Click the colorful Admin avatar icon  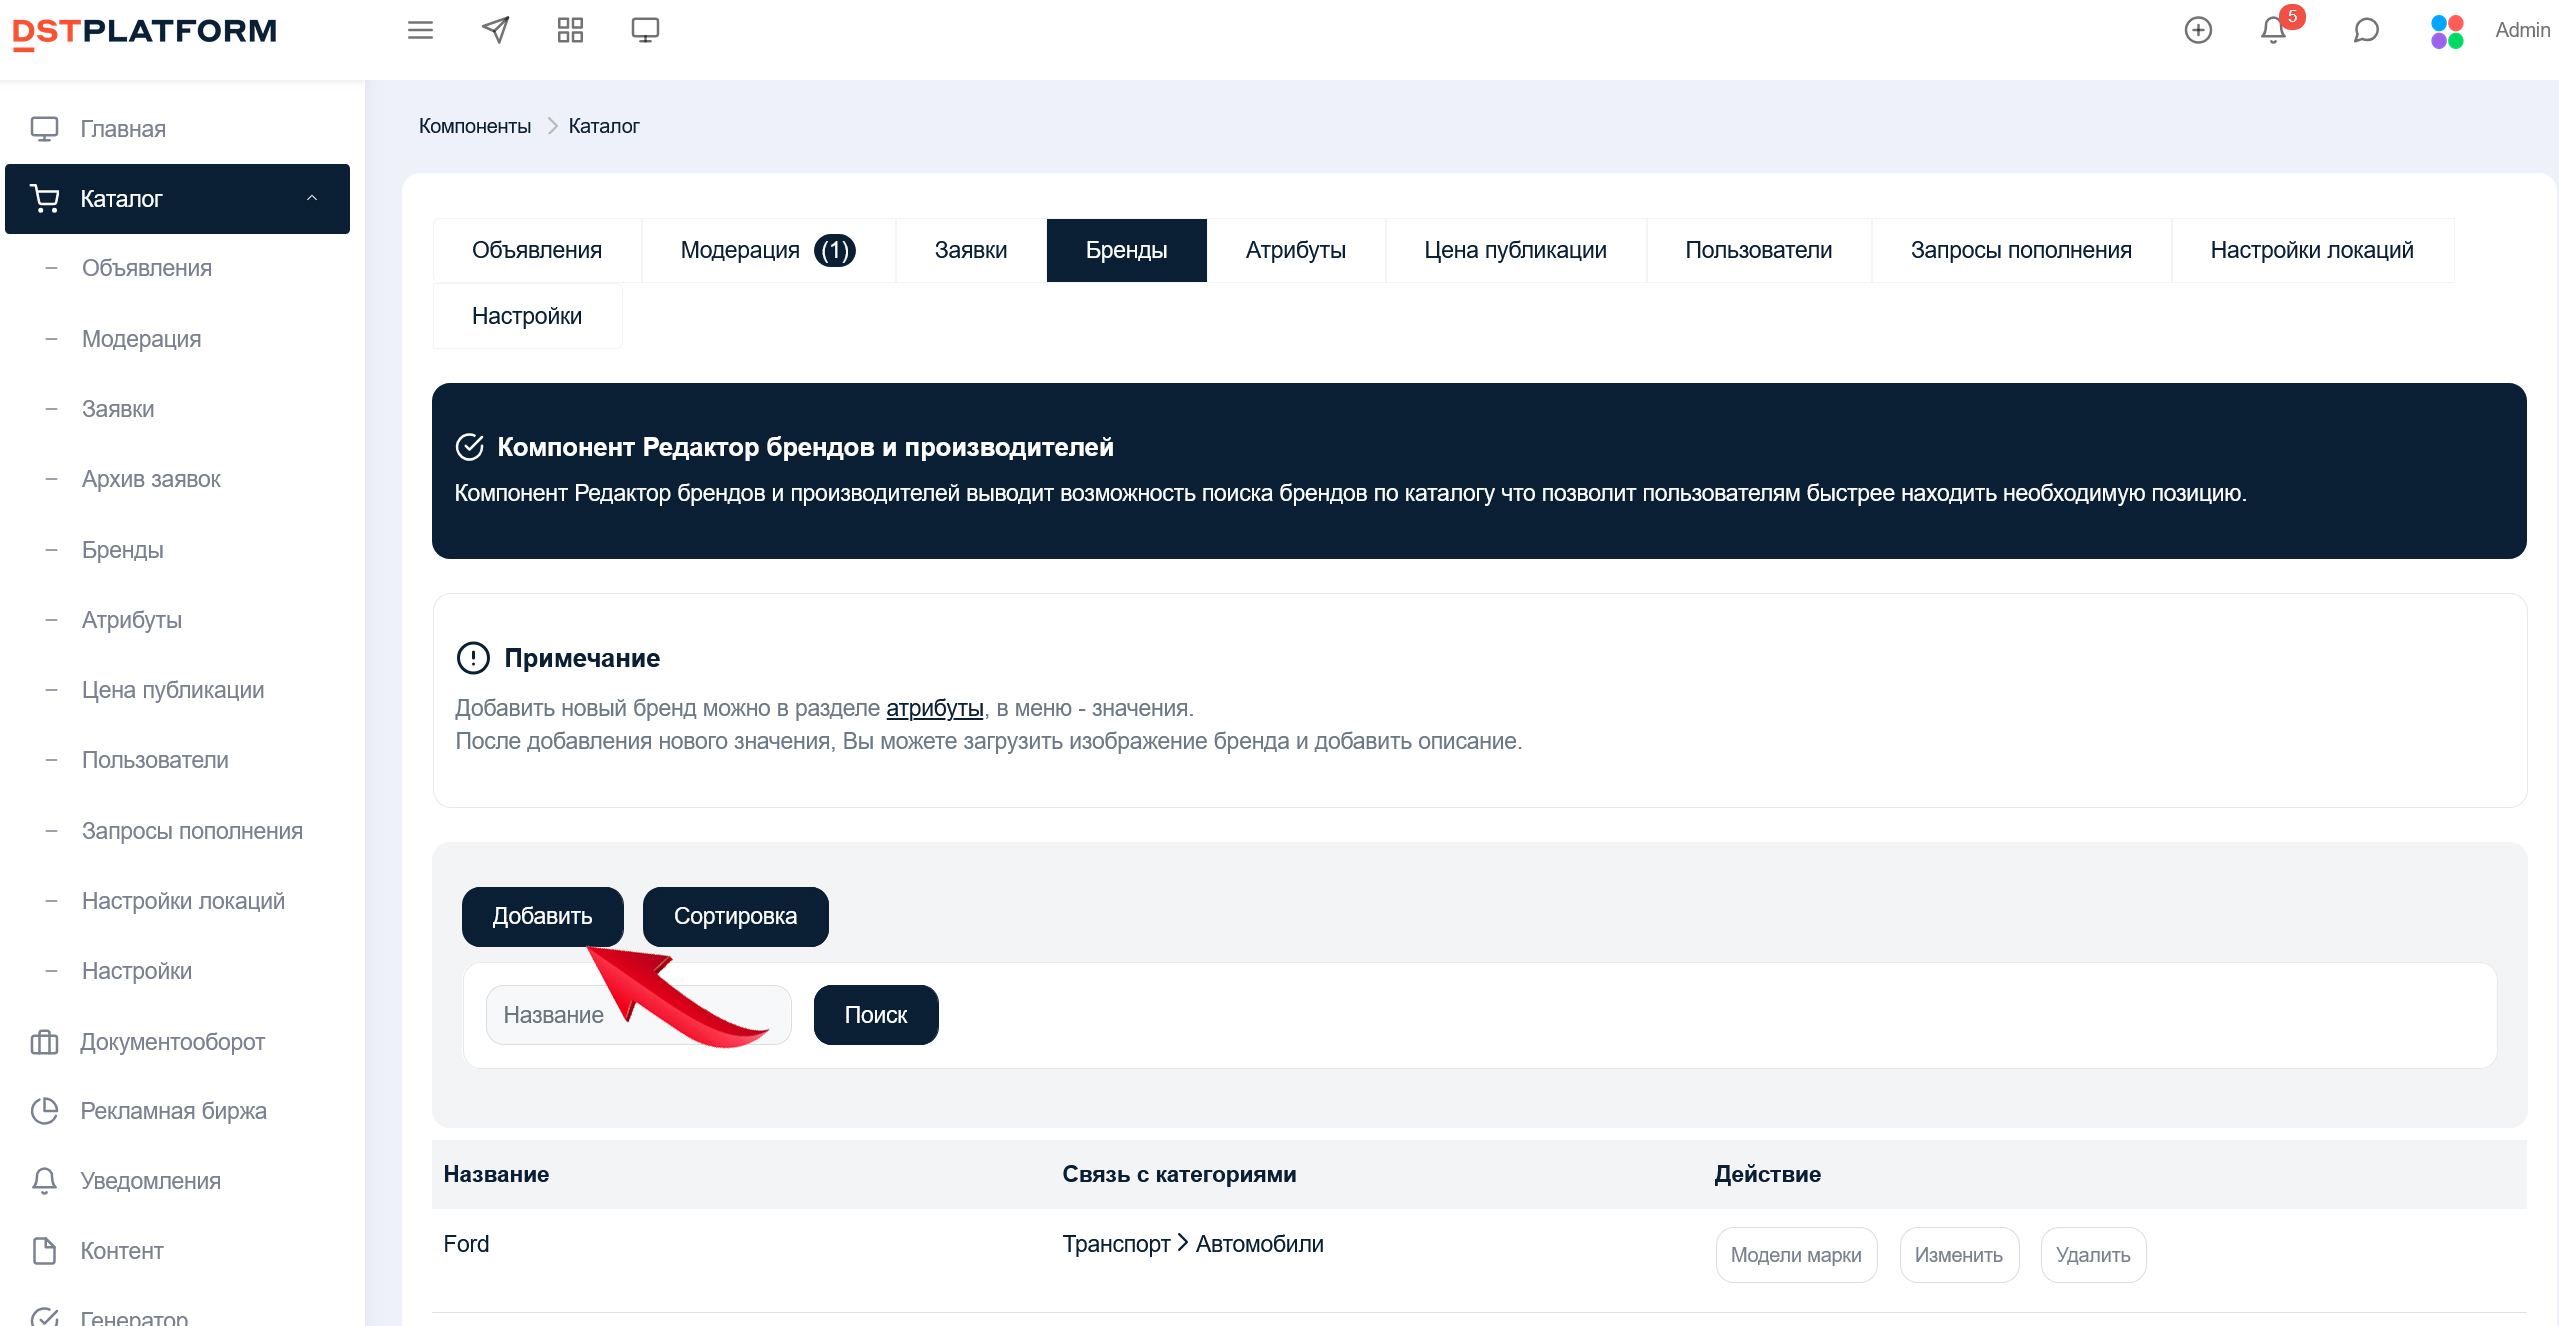pyautogui.click(x=2447, y=31)
